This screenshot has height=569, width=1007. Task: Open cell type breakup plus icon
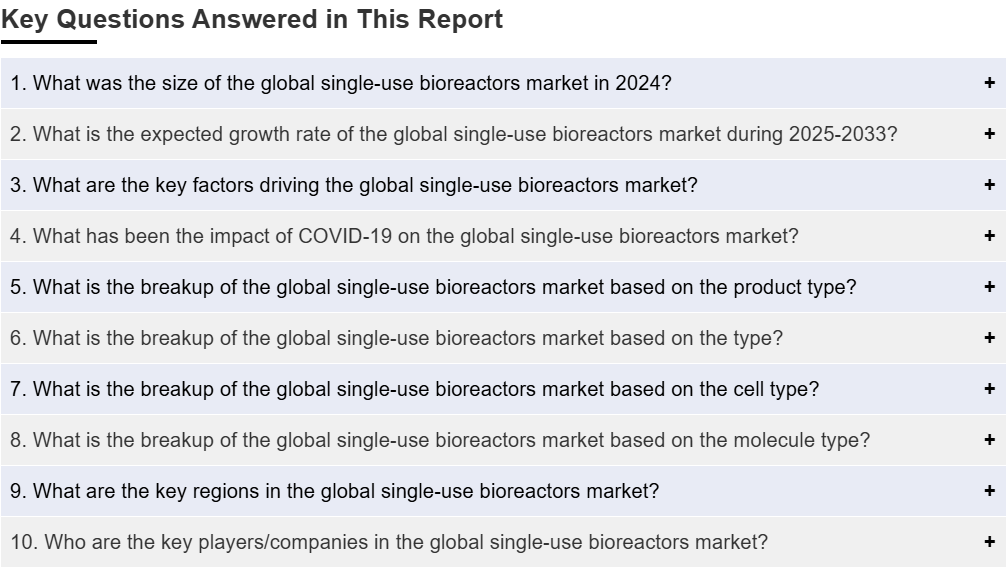click(989, 389)
